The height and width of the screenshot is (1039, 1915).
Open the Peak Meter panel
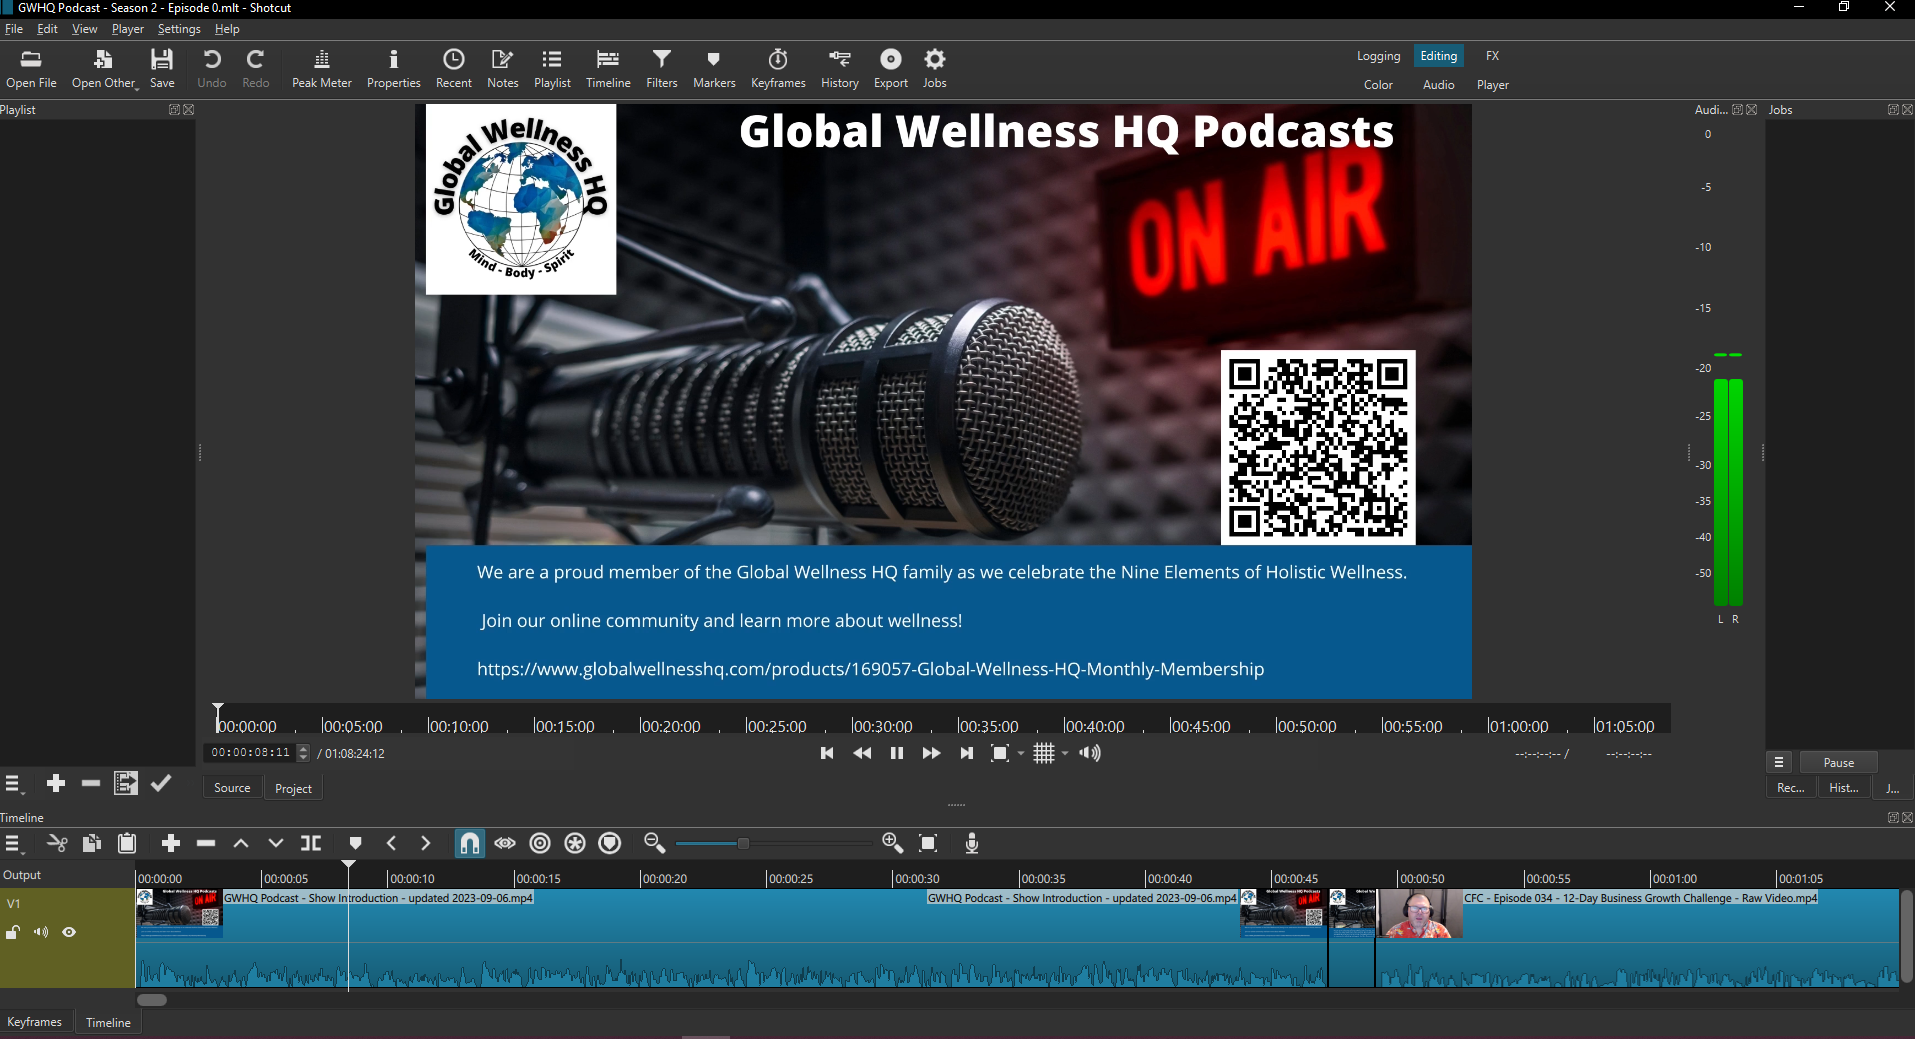tap(321, 69)
